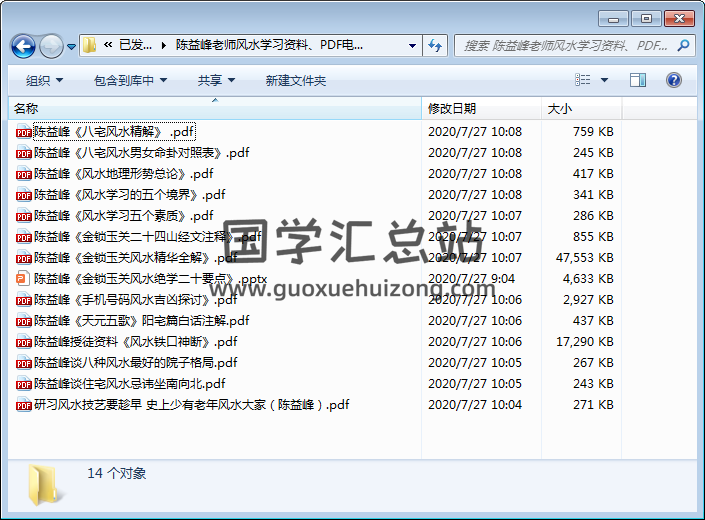This screenshot has height=520, width=705.
Task: Select the PDF icon of 《八宅风水精解》
Action: tap(23, 131)
